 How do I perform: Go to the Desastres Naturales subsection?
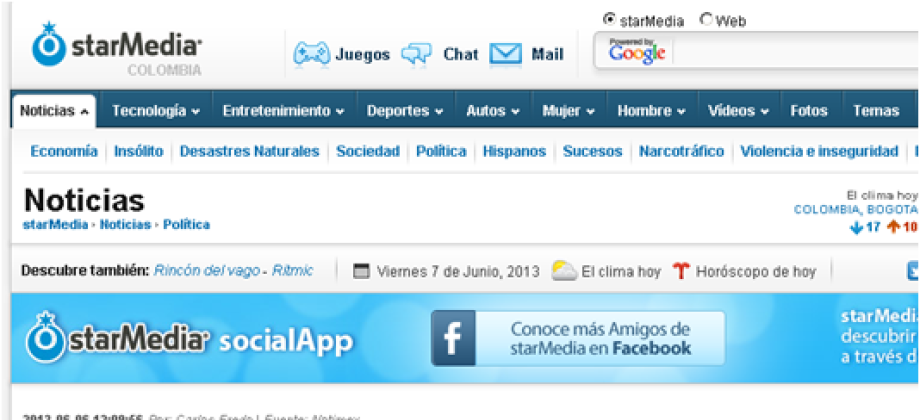coord(249,151)
